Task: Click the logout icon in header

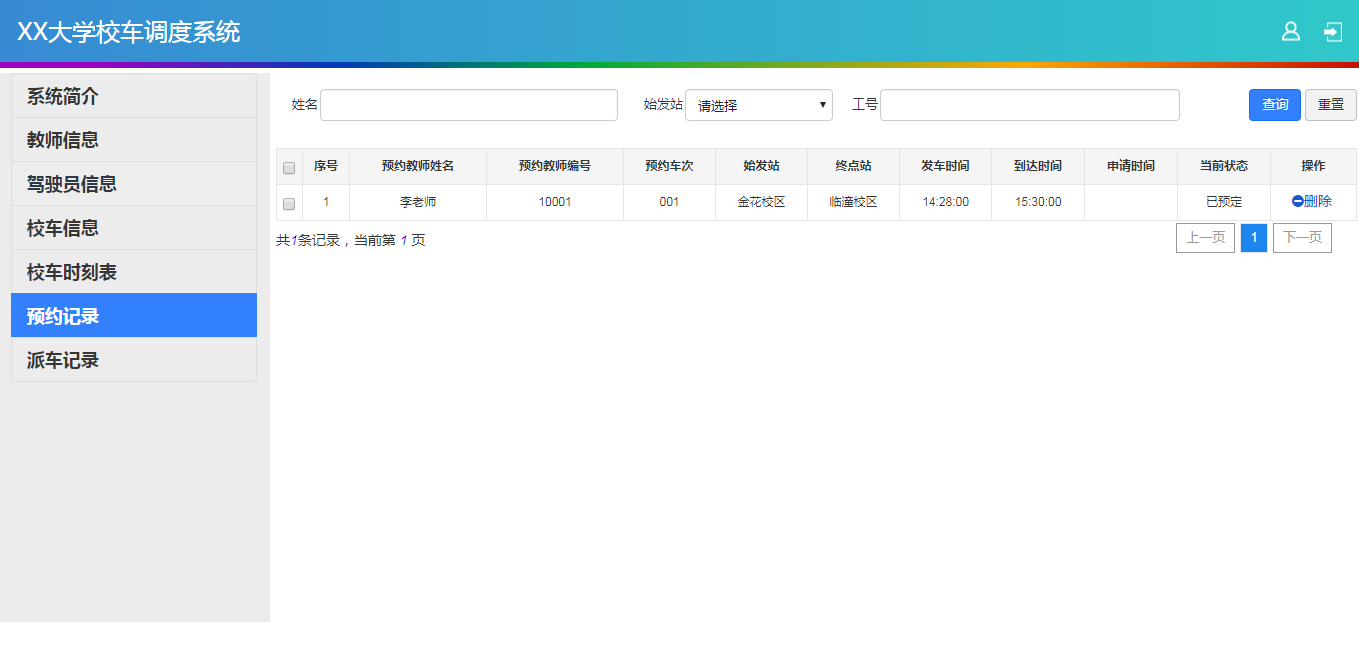Action: 1333,32
